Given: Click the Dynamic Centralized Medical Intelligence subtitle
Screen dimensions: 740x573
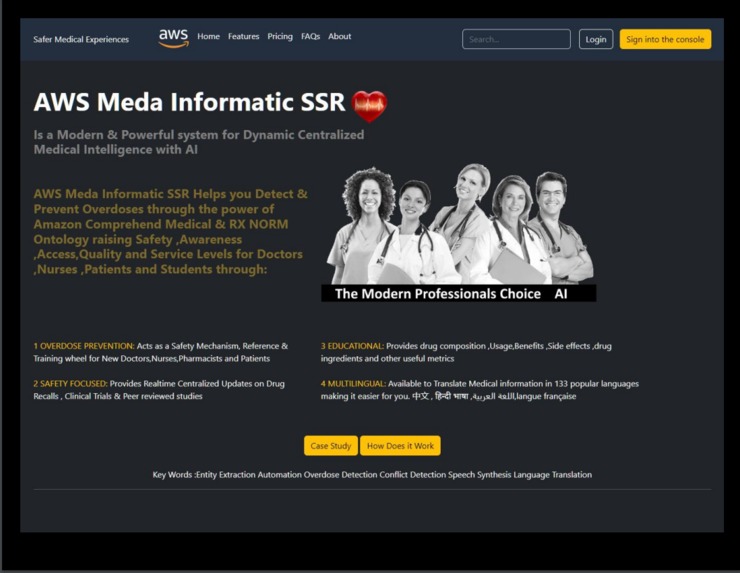Looking at the screenshot, I should 199,142.
